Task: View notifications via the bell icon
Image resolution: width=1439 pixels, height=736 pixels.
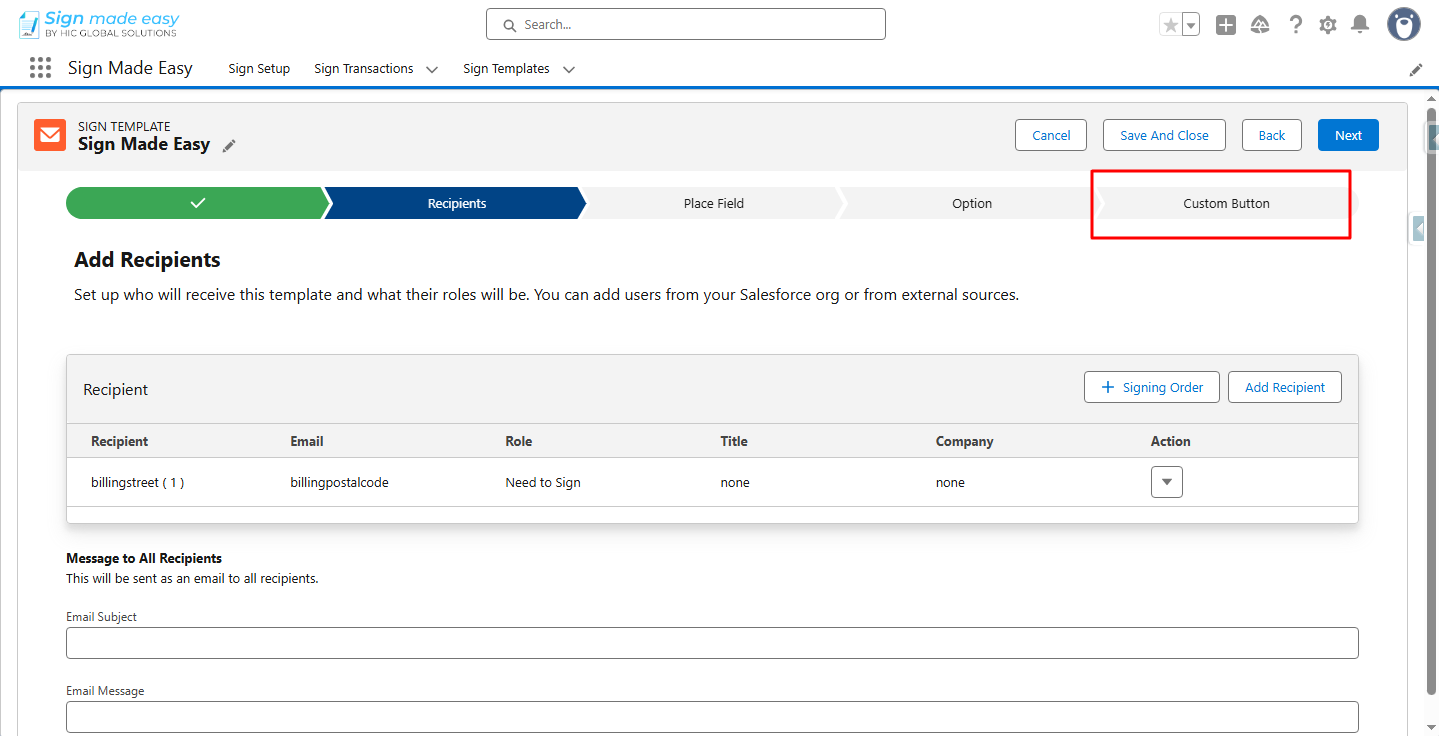Action: (1360, 24)
